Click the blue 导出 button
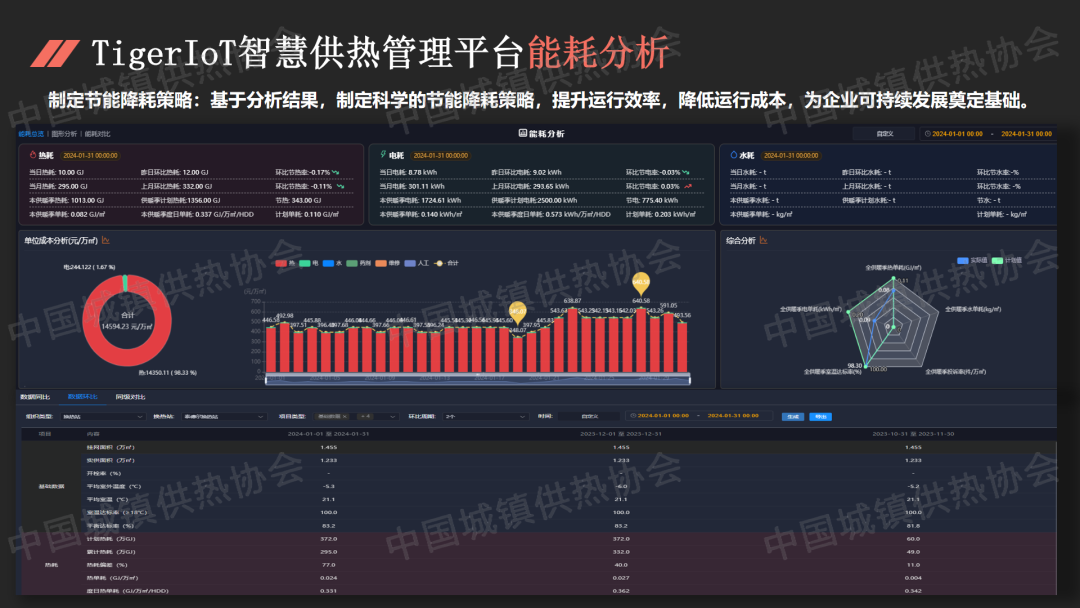This screenshot has height=608, width=1080. click(x=820, y=416)
